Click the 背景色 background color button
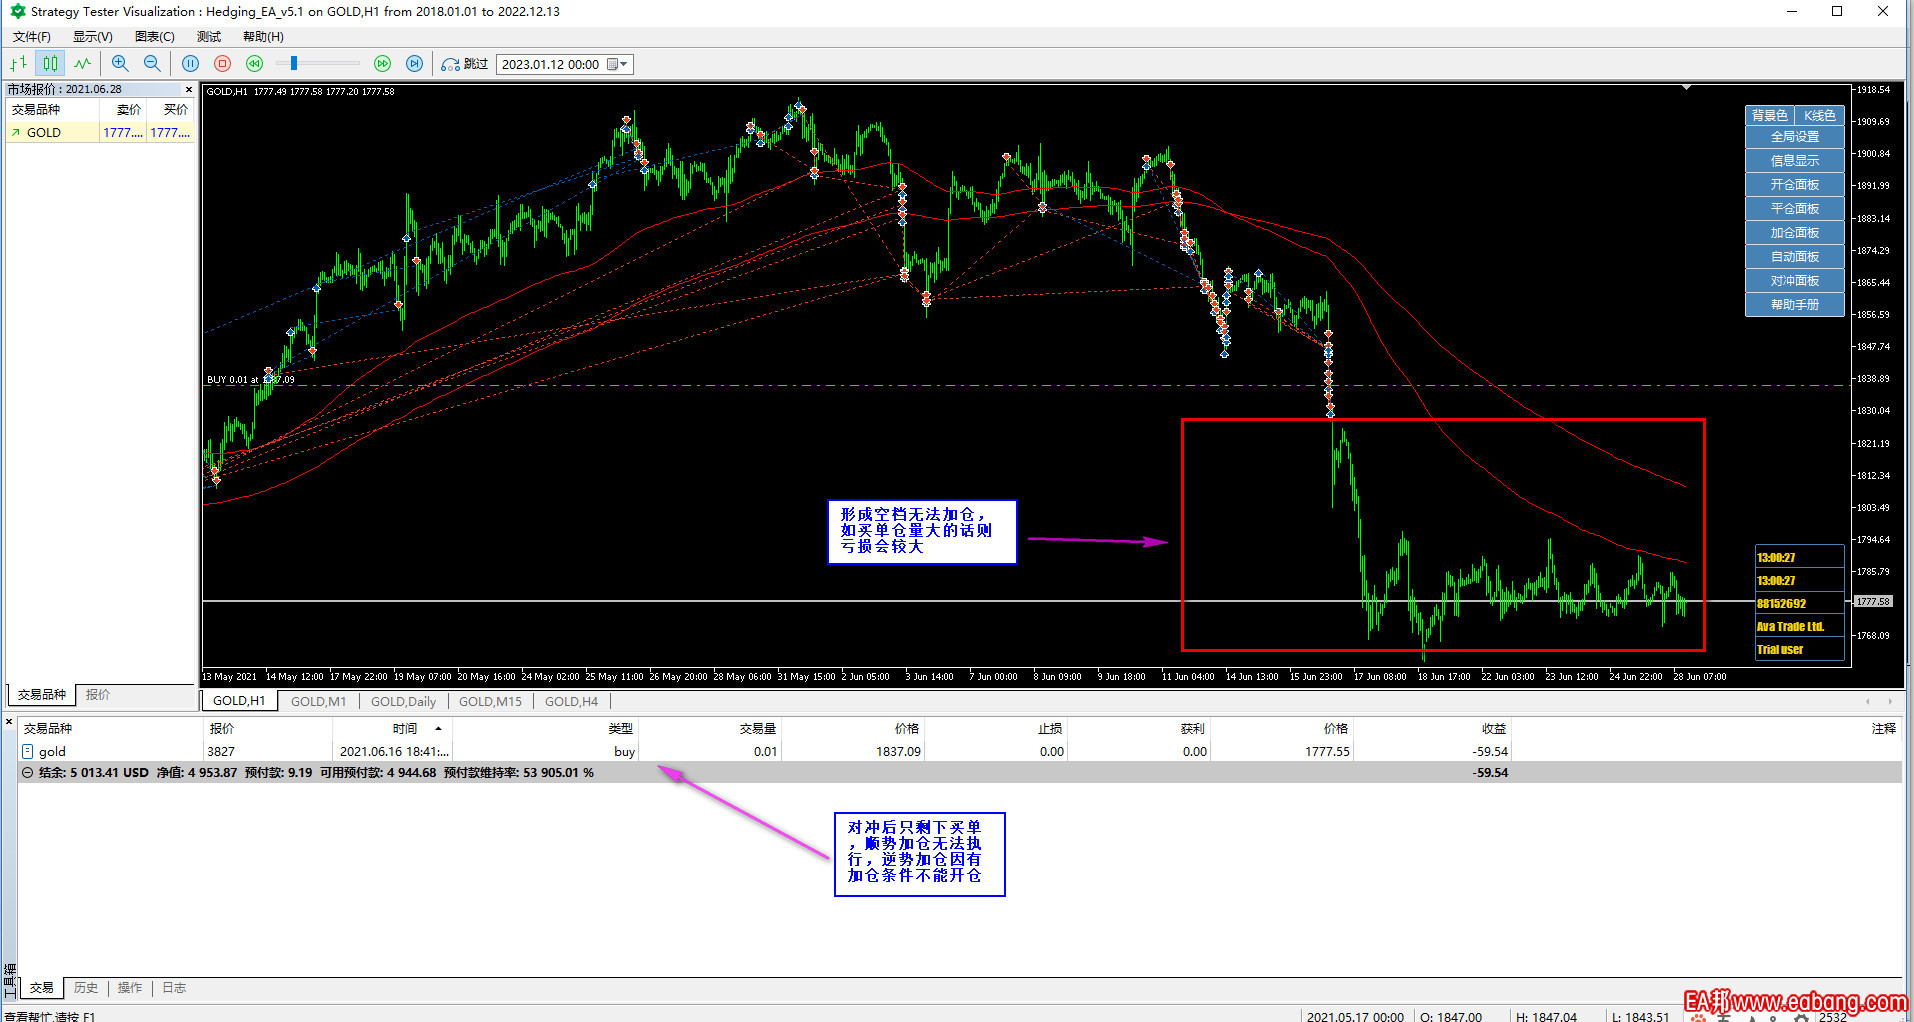This screenshot has width=1914, height=1022. point(1769,115)
